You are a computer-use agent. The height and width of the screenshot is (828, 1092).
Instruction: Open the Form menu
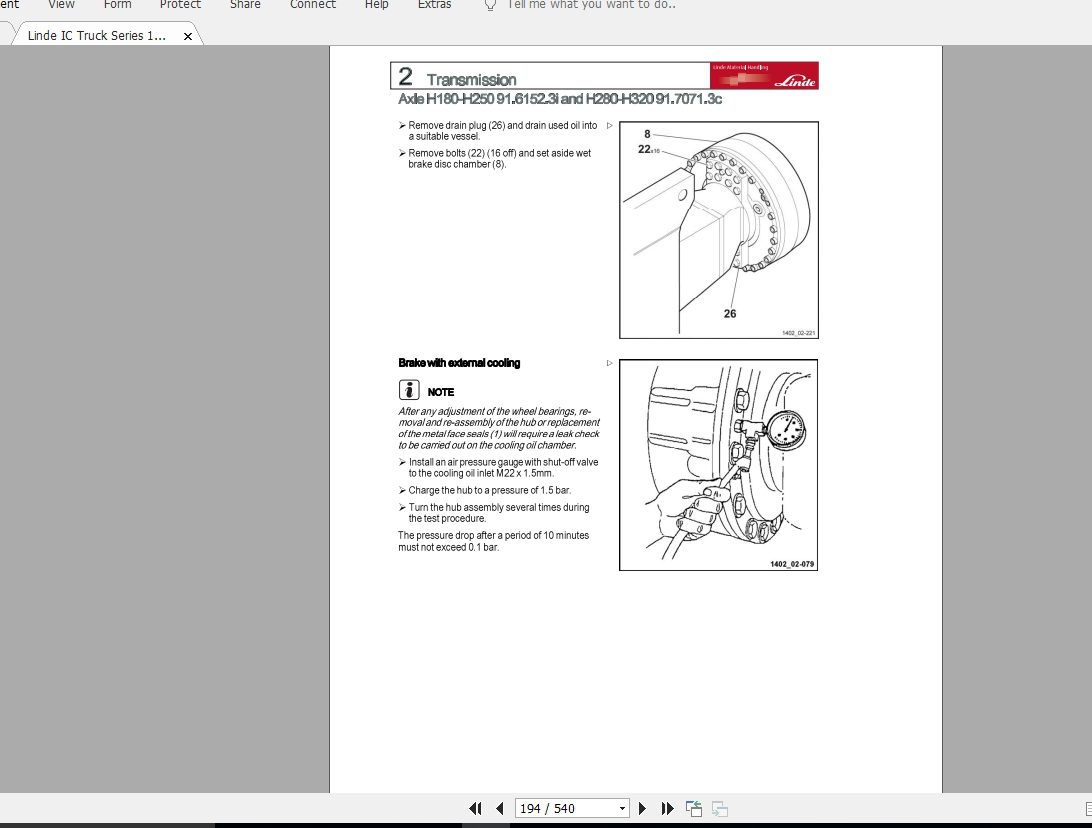pos(118,5)
